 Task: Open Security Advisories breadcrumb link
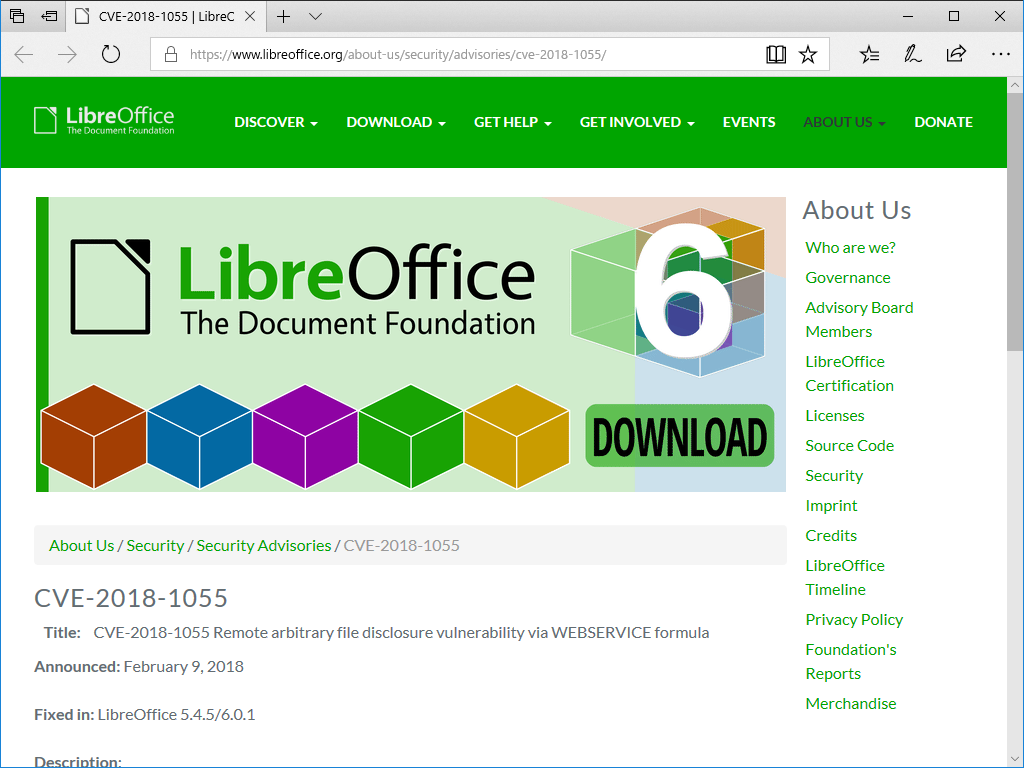point(264,545)
